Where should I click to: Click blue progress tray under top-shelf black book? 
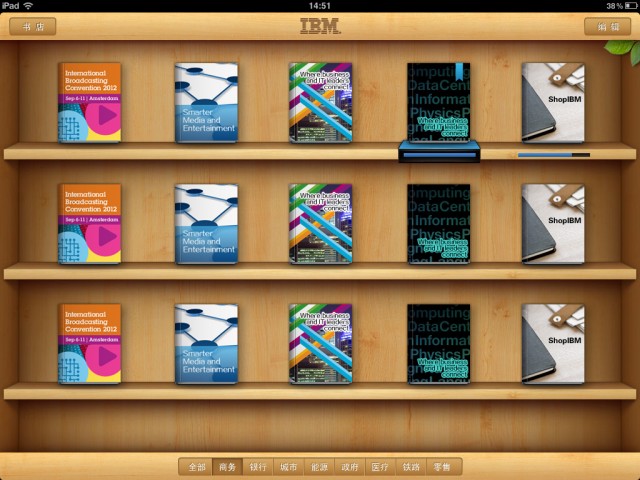pos(439,151)
